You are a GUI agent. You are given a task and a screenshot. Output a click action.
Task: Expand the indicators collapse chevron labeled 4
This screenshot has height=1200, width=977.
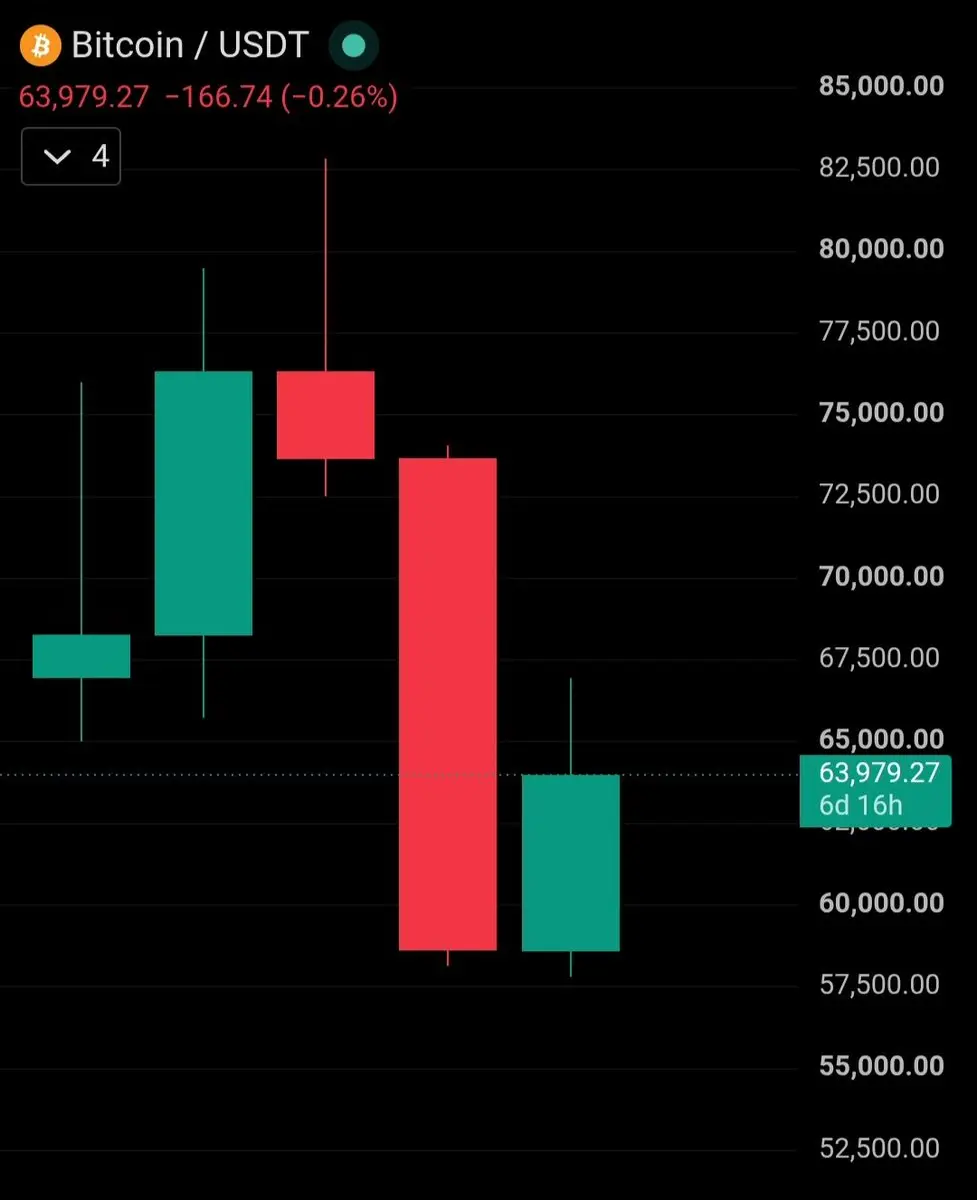(71, 156)
